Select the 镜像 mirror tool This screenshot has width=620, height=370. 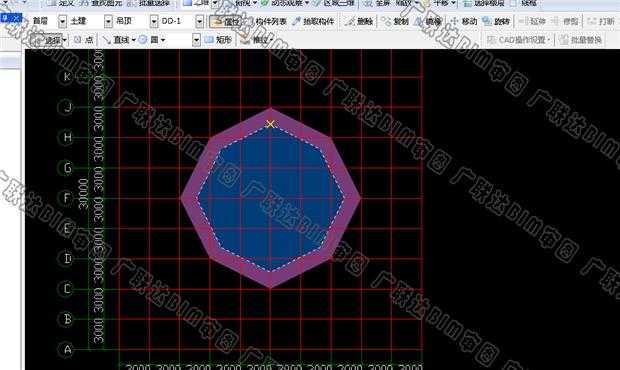[x=428, y=21]
